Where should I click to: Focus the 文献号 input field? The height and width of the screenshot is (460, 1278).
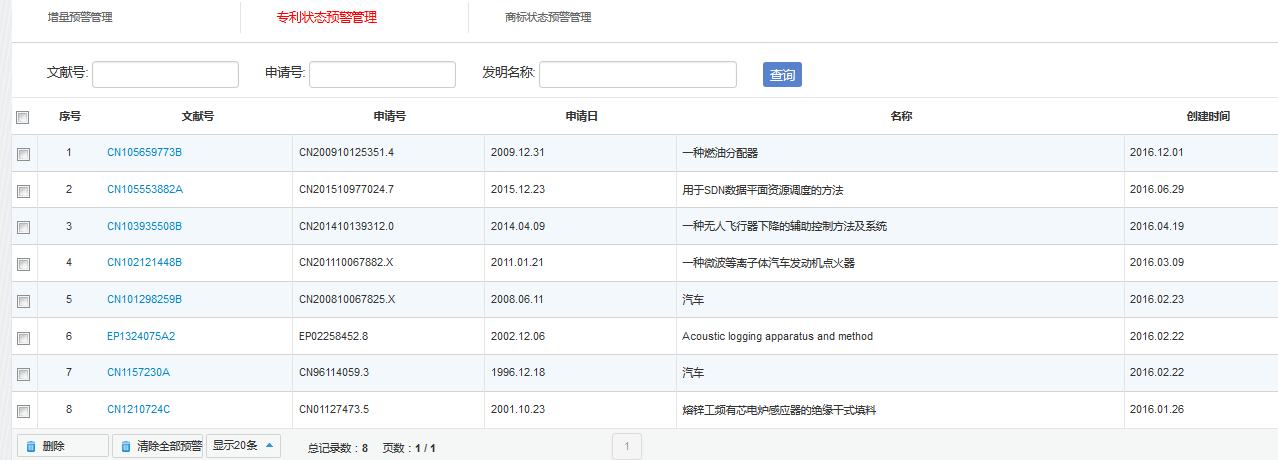(x=165, y=74)
